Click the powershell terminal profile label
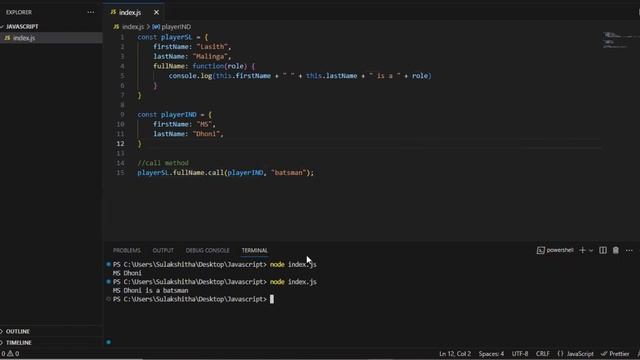 pos(555,250)
